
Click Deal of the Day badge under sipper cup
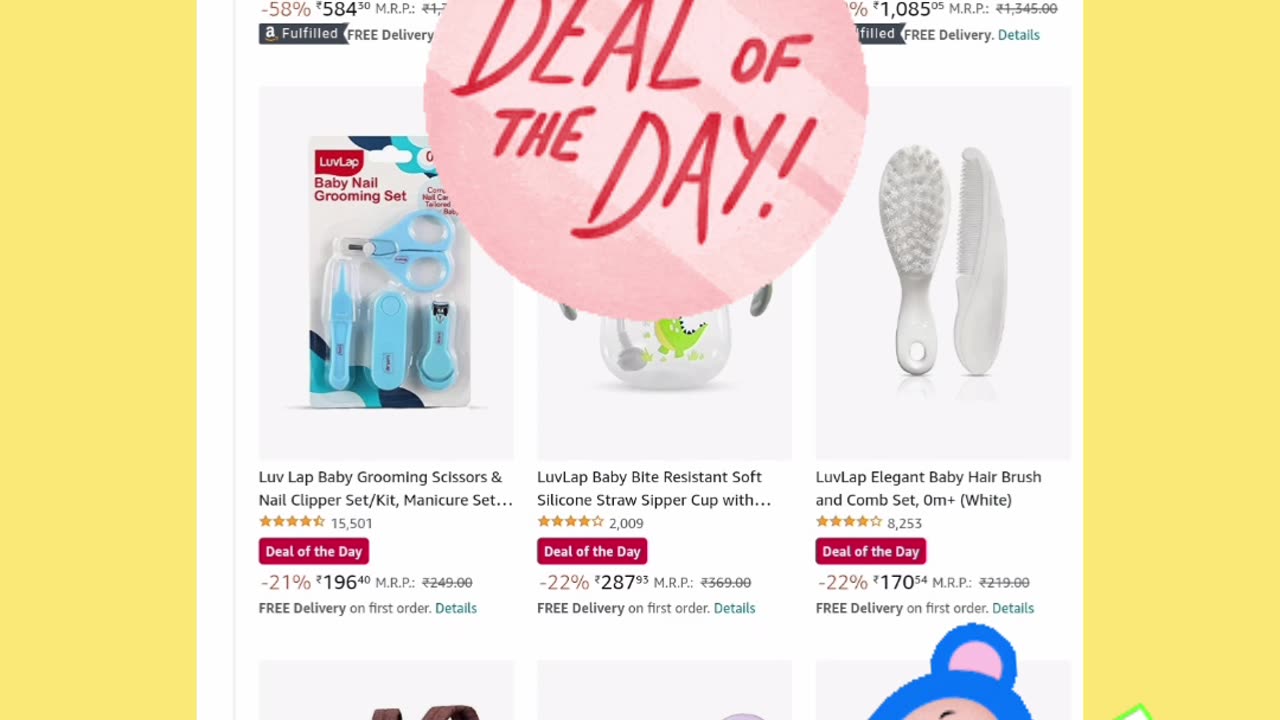point(592,551)
